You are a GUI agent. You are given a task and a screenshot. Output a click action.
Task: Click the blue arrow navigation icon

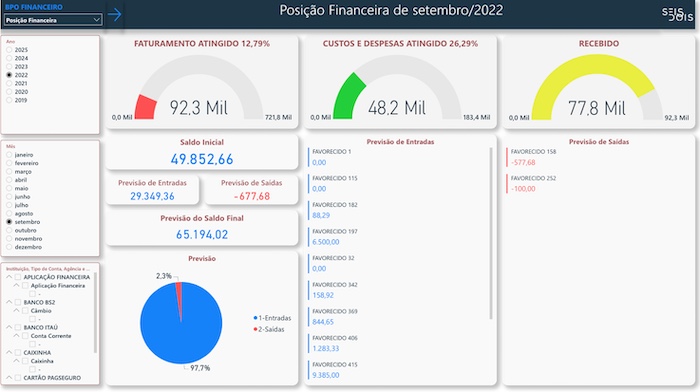(x=115, y=15)
